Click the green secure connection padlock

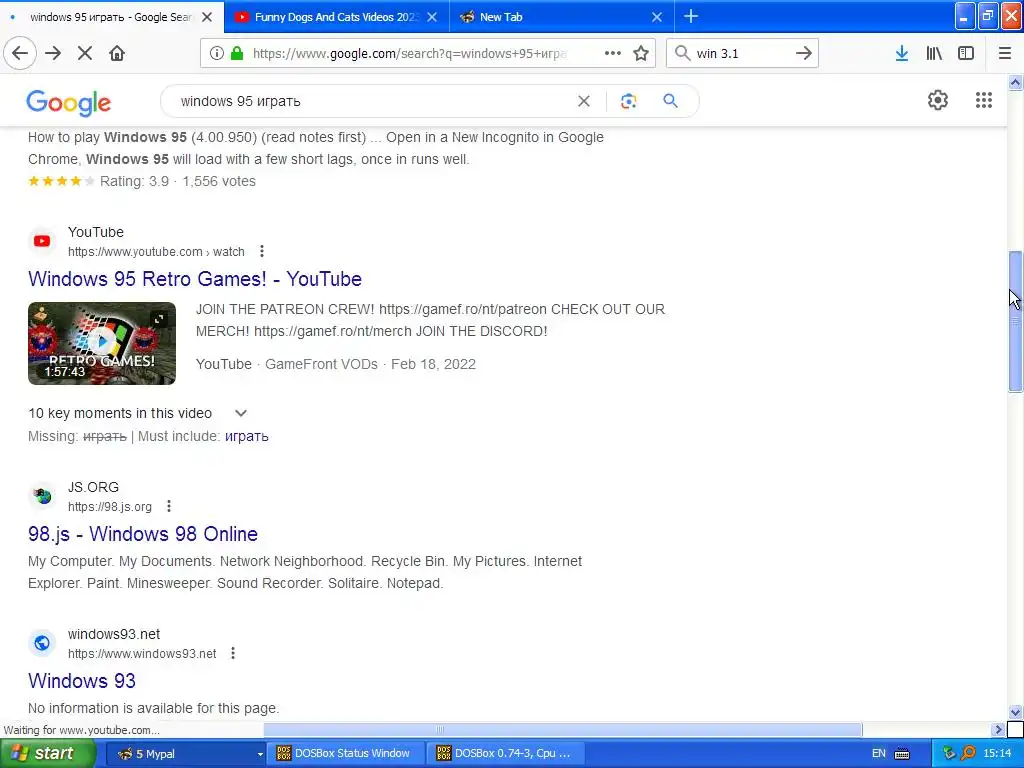click(x=237, y=54)
